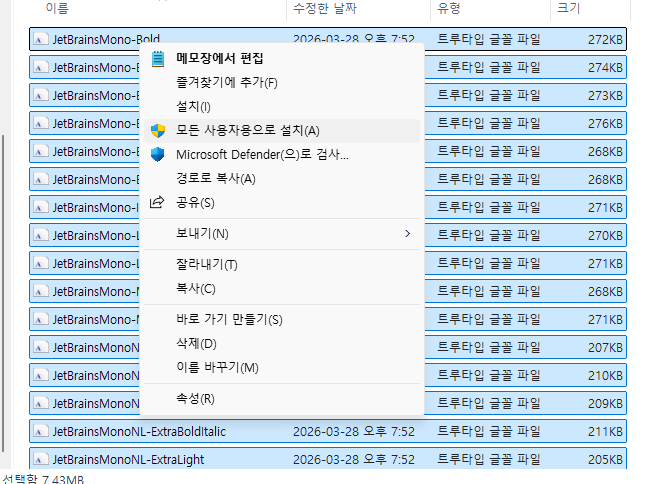Click the share icon beside 공유(S)
Image resolution: width=665 pixels, height=484 pixels.
[x=157, y=202]
